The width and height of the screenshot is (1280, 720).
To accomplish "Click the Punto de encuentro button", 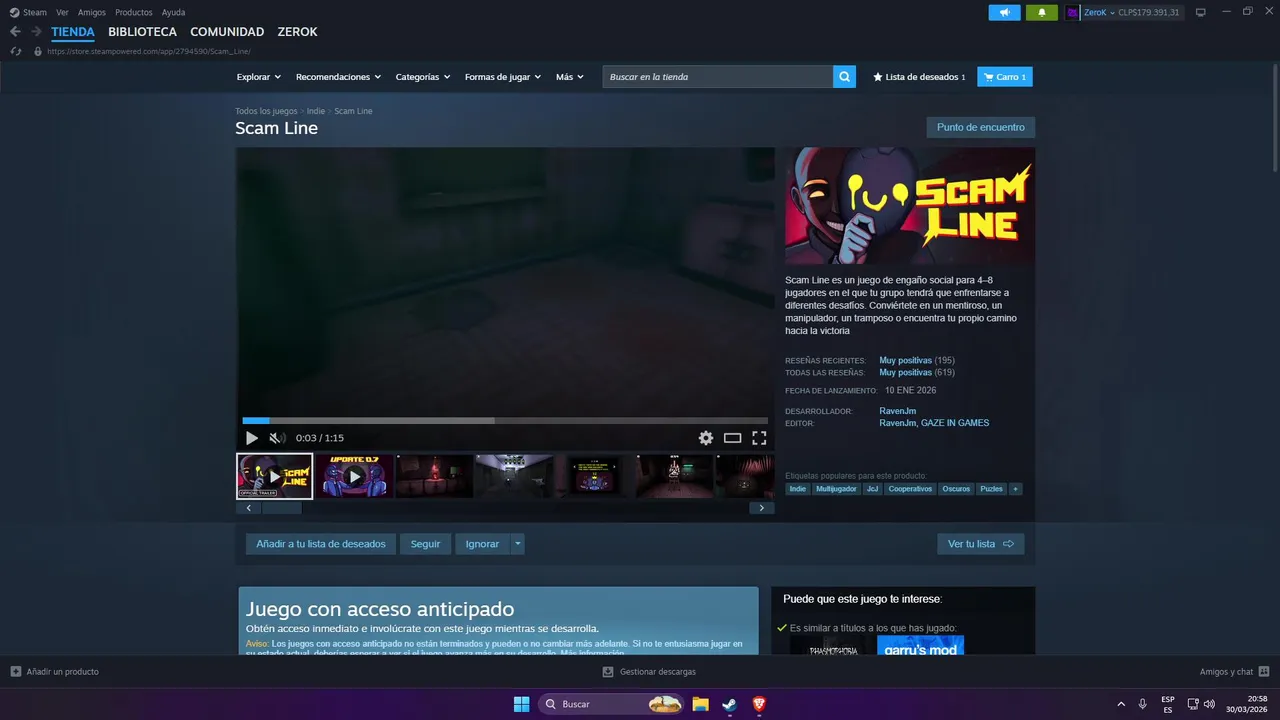I will pyautogui.click(x=981, y=128).
